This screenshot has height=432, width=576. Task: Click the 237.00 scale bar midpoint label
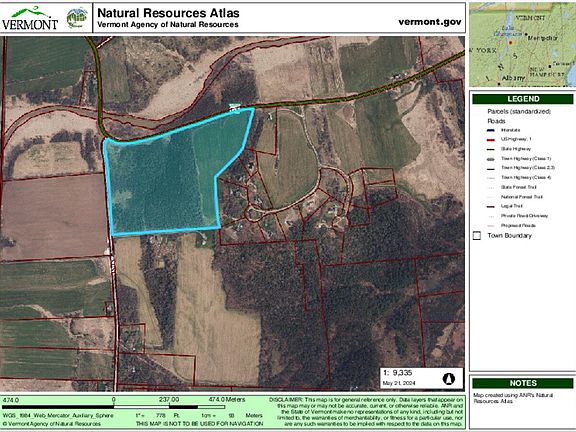(169, 400)
